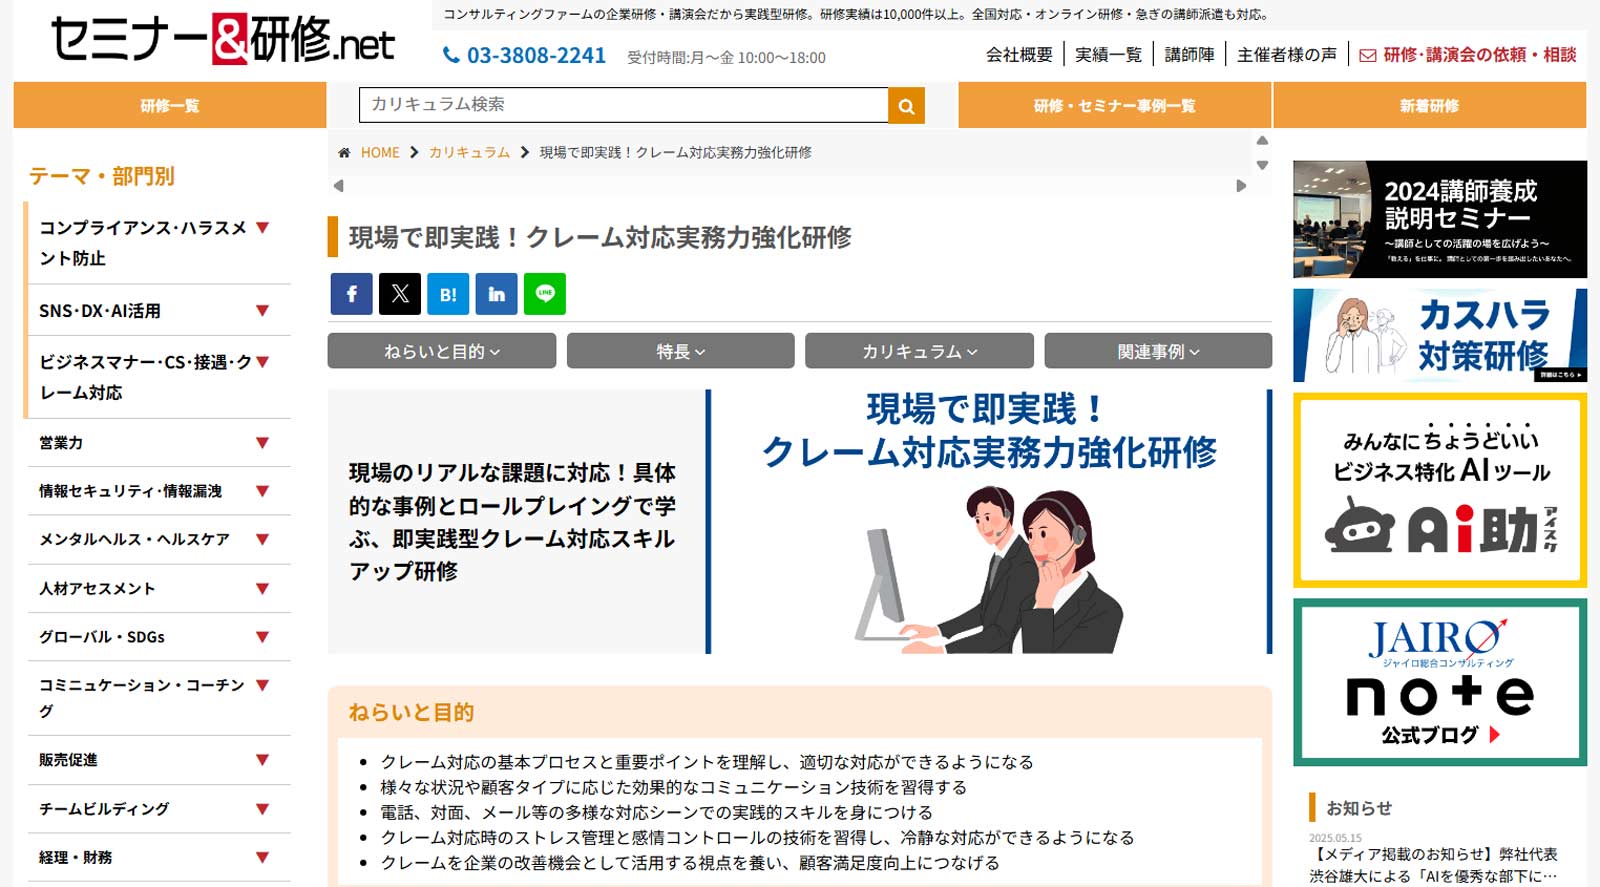This screenshot has width=1600, height=887.
Task: Click the セミナー&研修.net site logo
Action: (222, 40)
